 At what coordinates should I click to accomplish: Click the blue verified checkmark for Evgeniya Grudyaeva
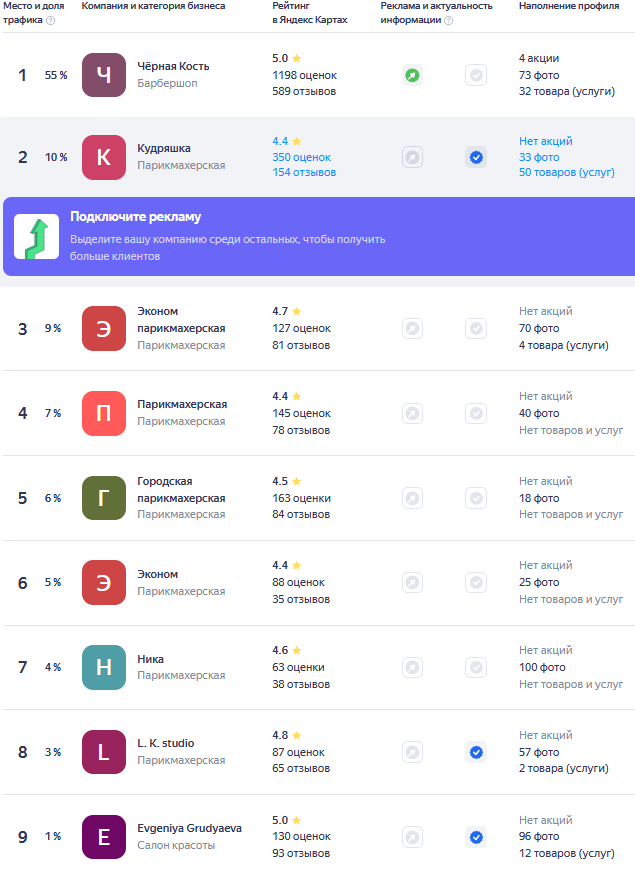476,837
